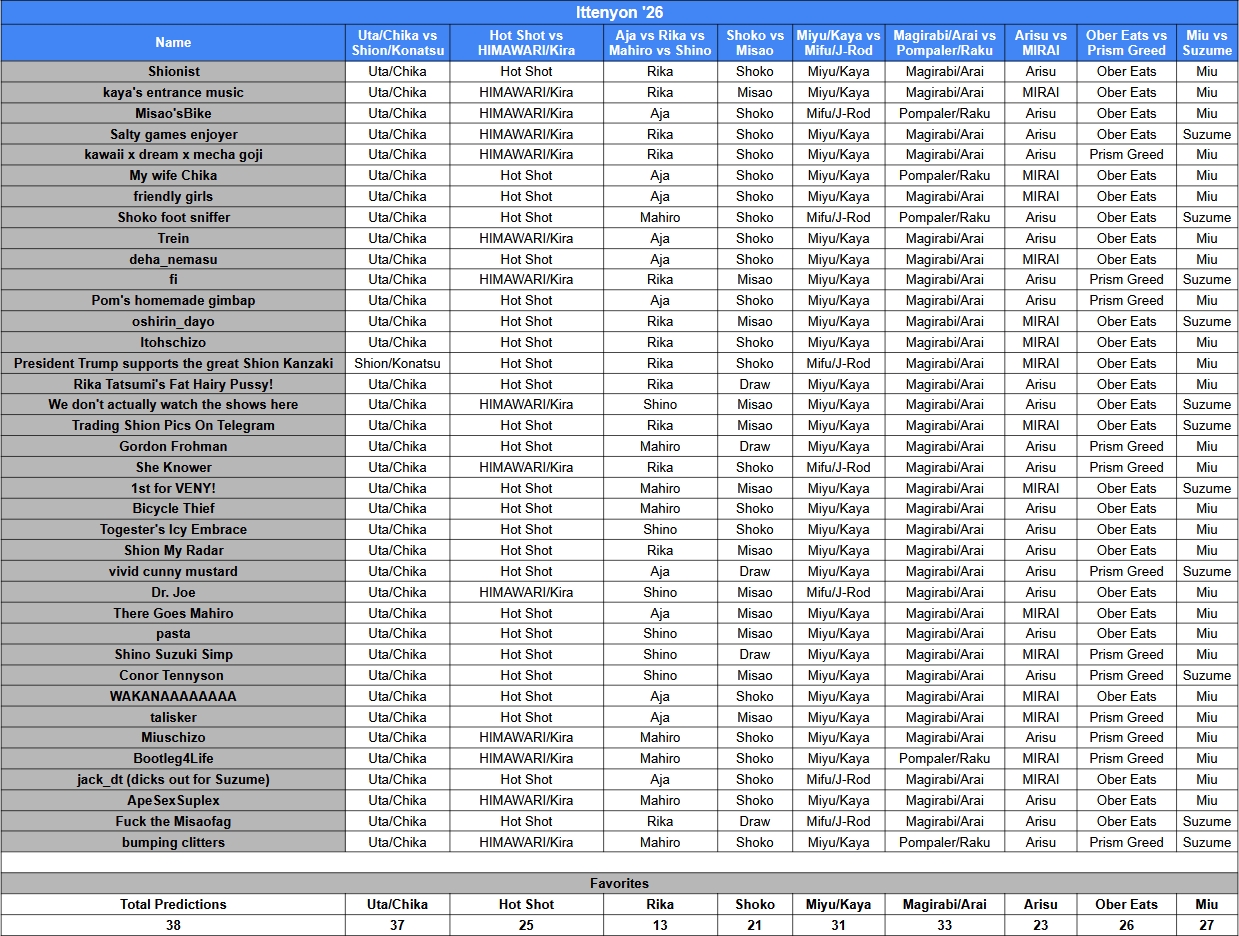Click 'Mahiro' in the Gordon Frohman row
Screen dimensions: 1239x936
tap(660, 447)
